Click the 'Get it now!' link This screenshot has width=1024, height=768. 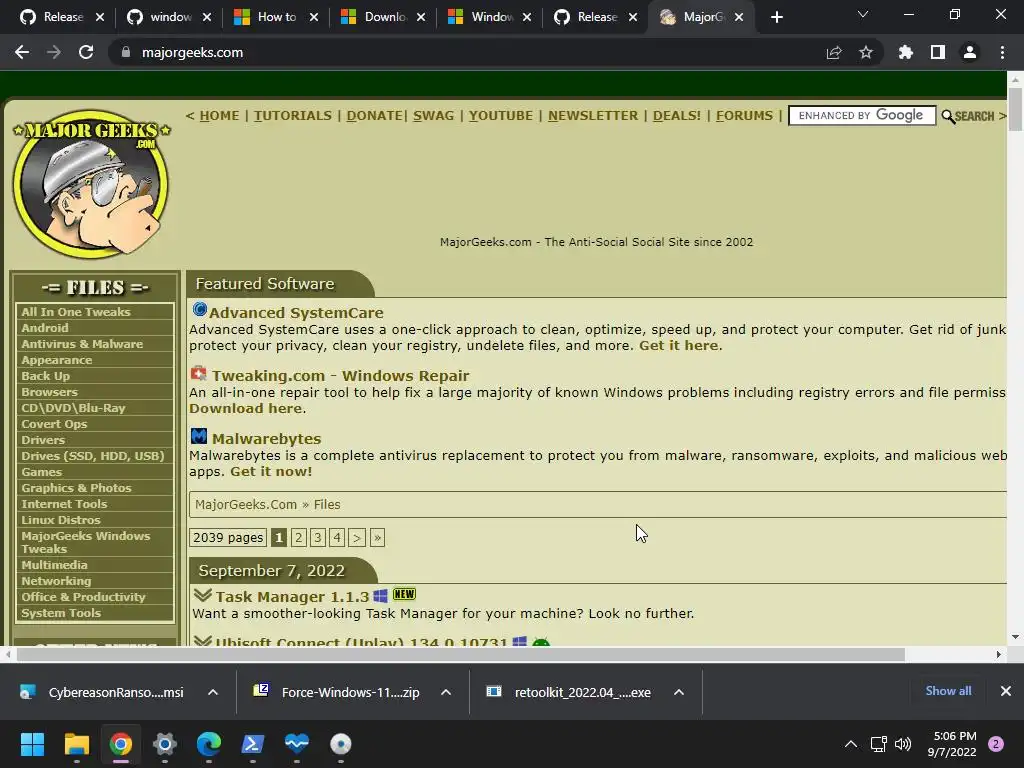271,472
